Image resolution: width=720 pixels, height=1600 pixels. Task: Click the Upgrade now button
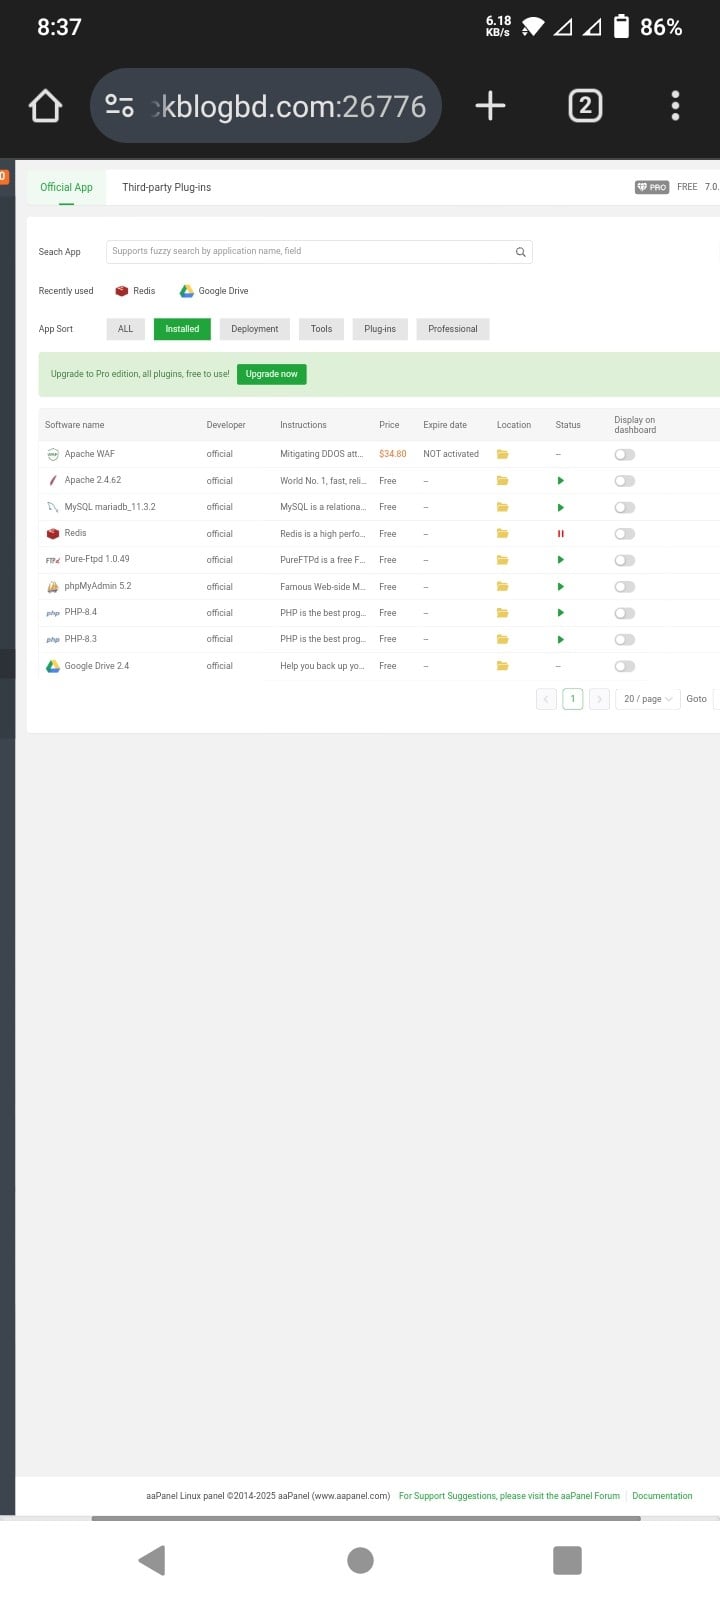tap(272, 374)
